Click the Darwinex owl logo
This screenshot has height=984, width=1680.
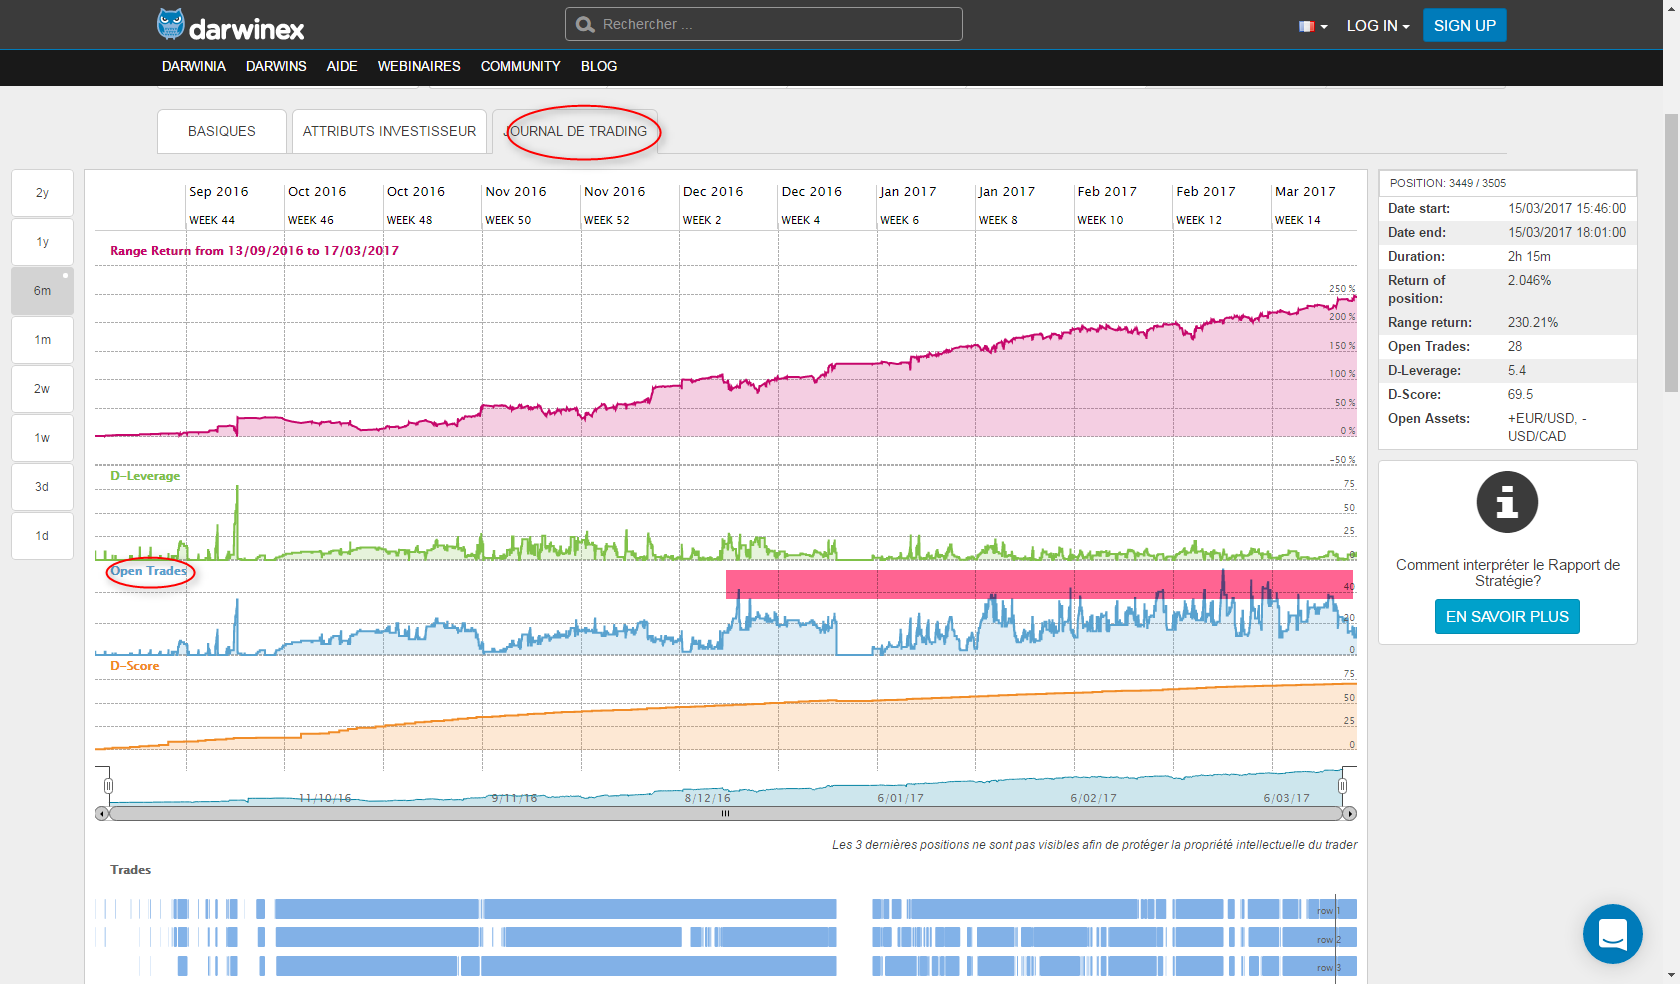[x=171, y=24]
